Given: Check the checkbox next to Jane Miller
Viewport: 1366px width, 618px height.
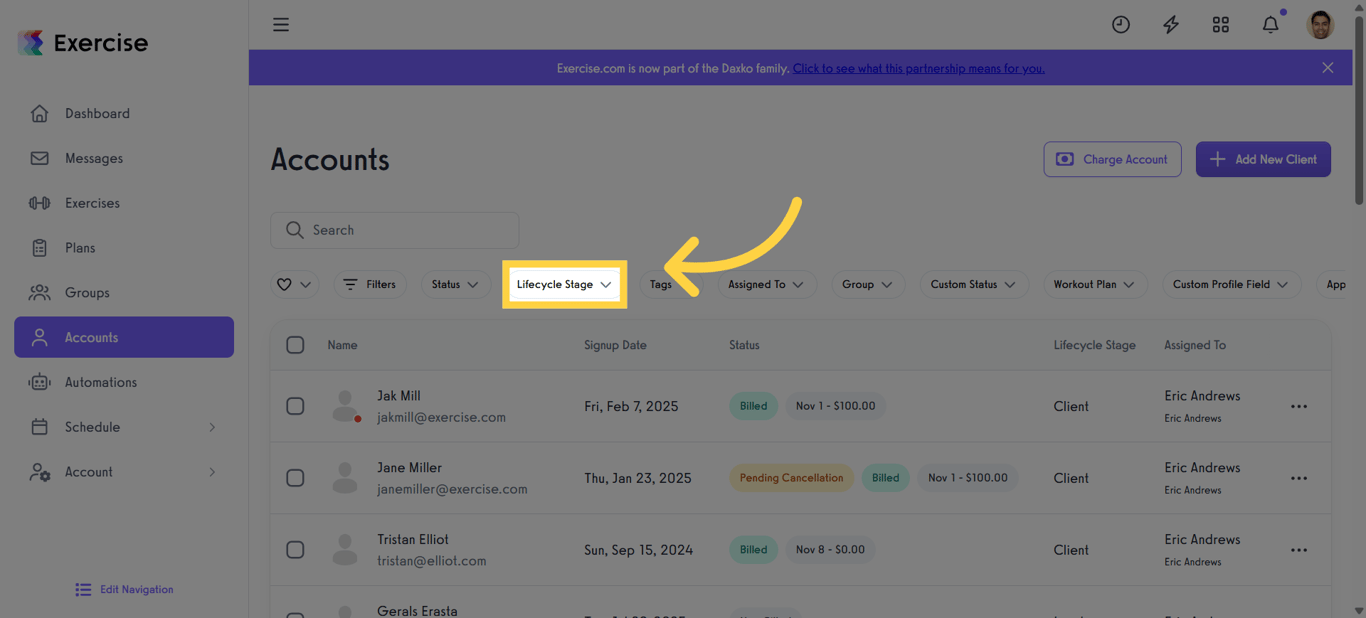Looking at the screenshot, I should pos(295,478).
